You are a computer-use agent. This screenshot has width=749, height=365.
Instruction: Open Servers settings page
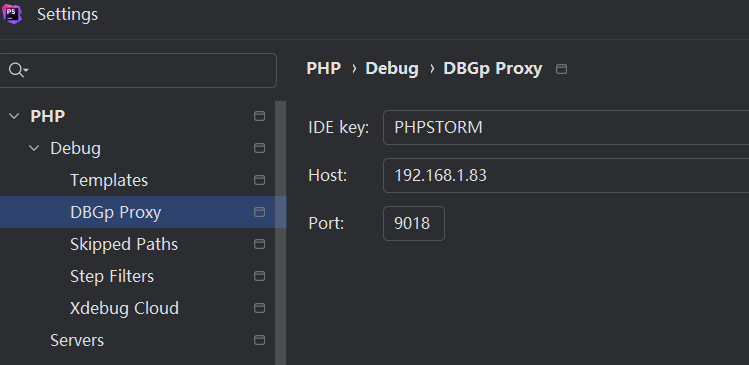[77, 340]
